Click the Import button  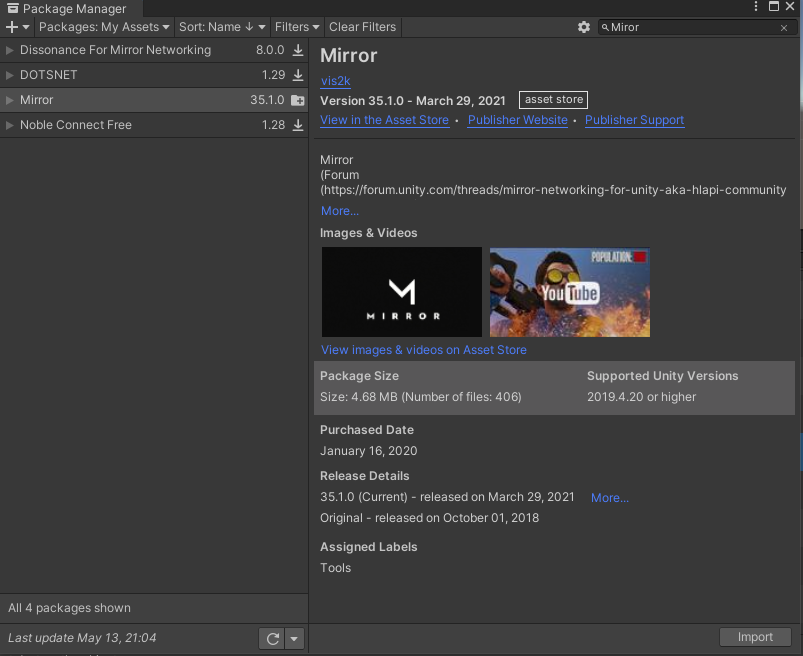point(755,637)
